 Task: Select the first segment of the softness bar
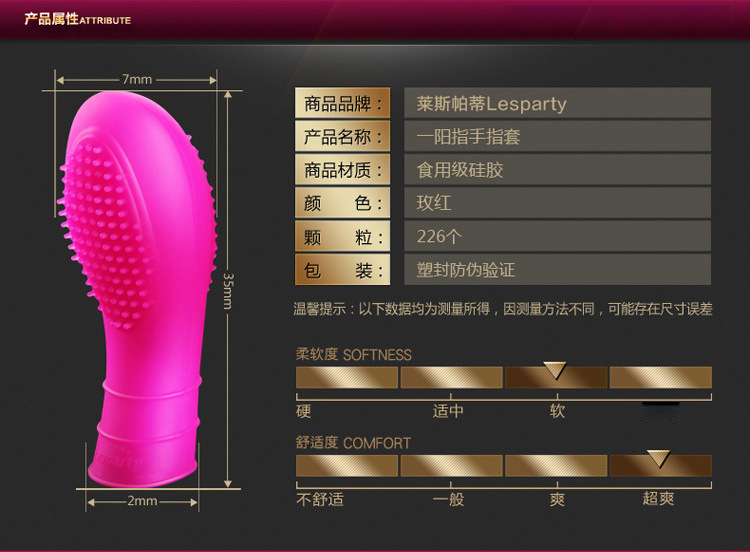(346, 377)
